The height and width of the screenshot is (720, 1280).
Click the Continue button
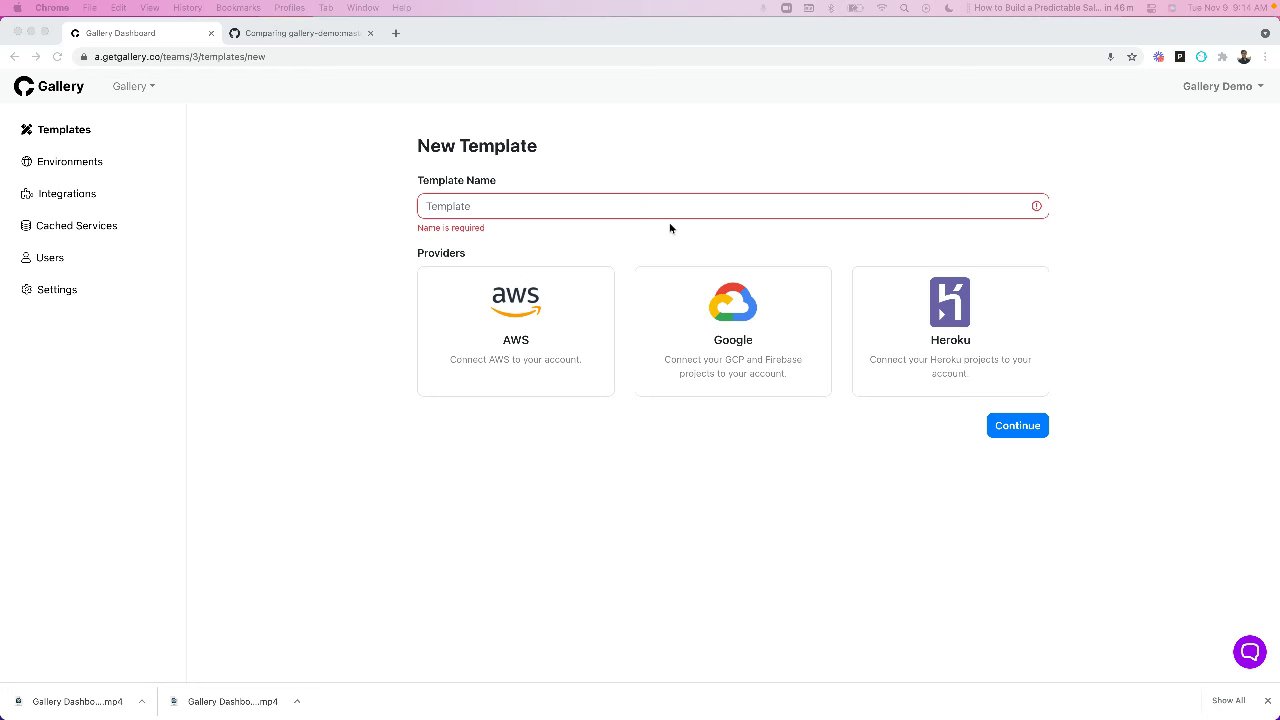1017,425
